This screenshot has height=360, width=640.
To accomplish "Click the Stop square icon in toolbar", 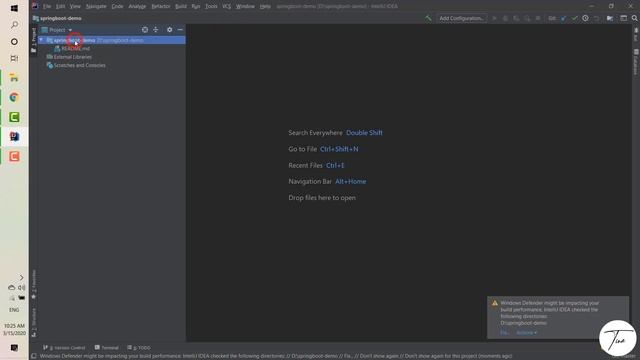I will pos(538,18).
